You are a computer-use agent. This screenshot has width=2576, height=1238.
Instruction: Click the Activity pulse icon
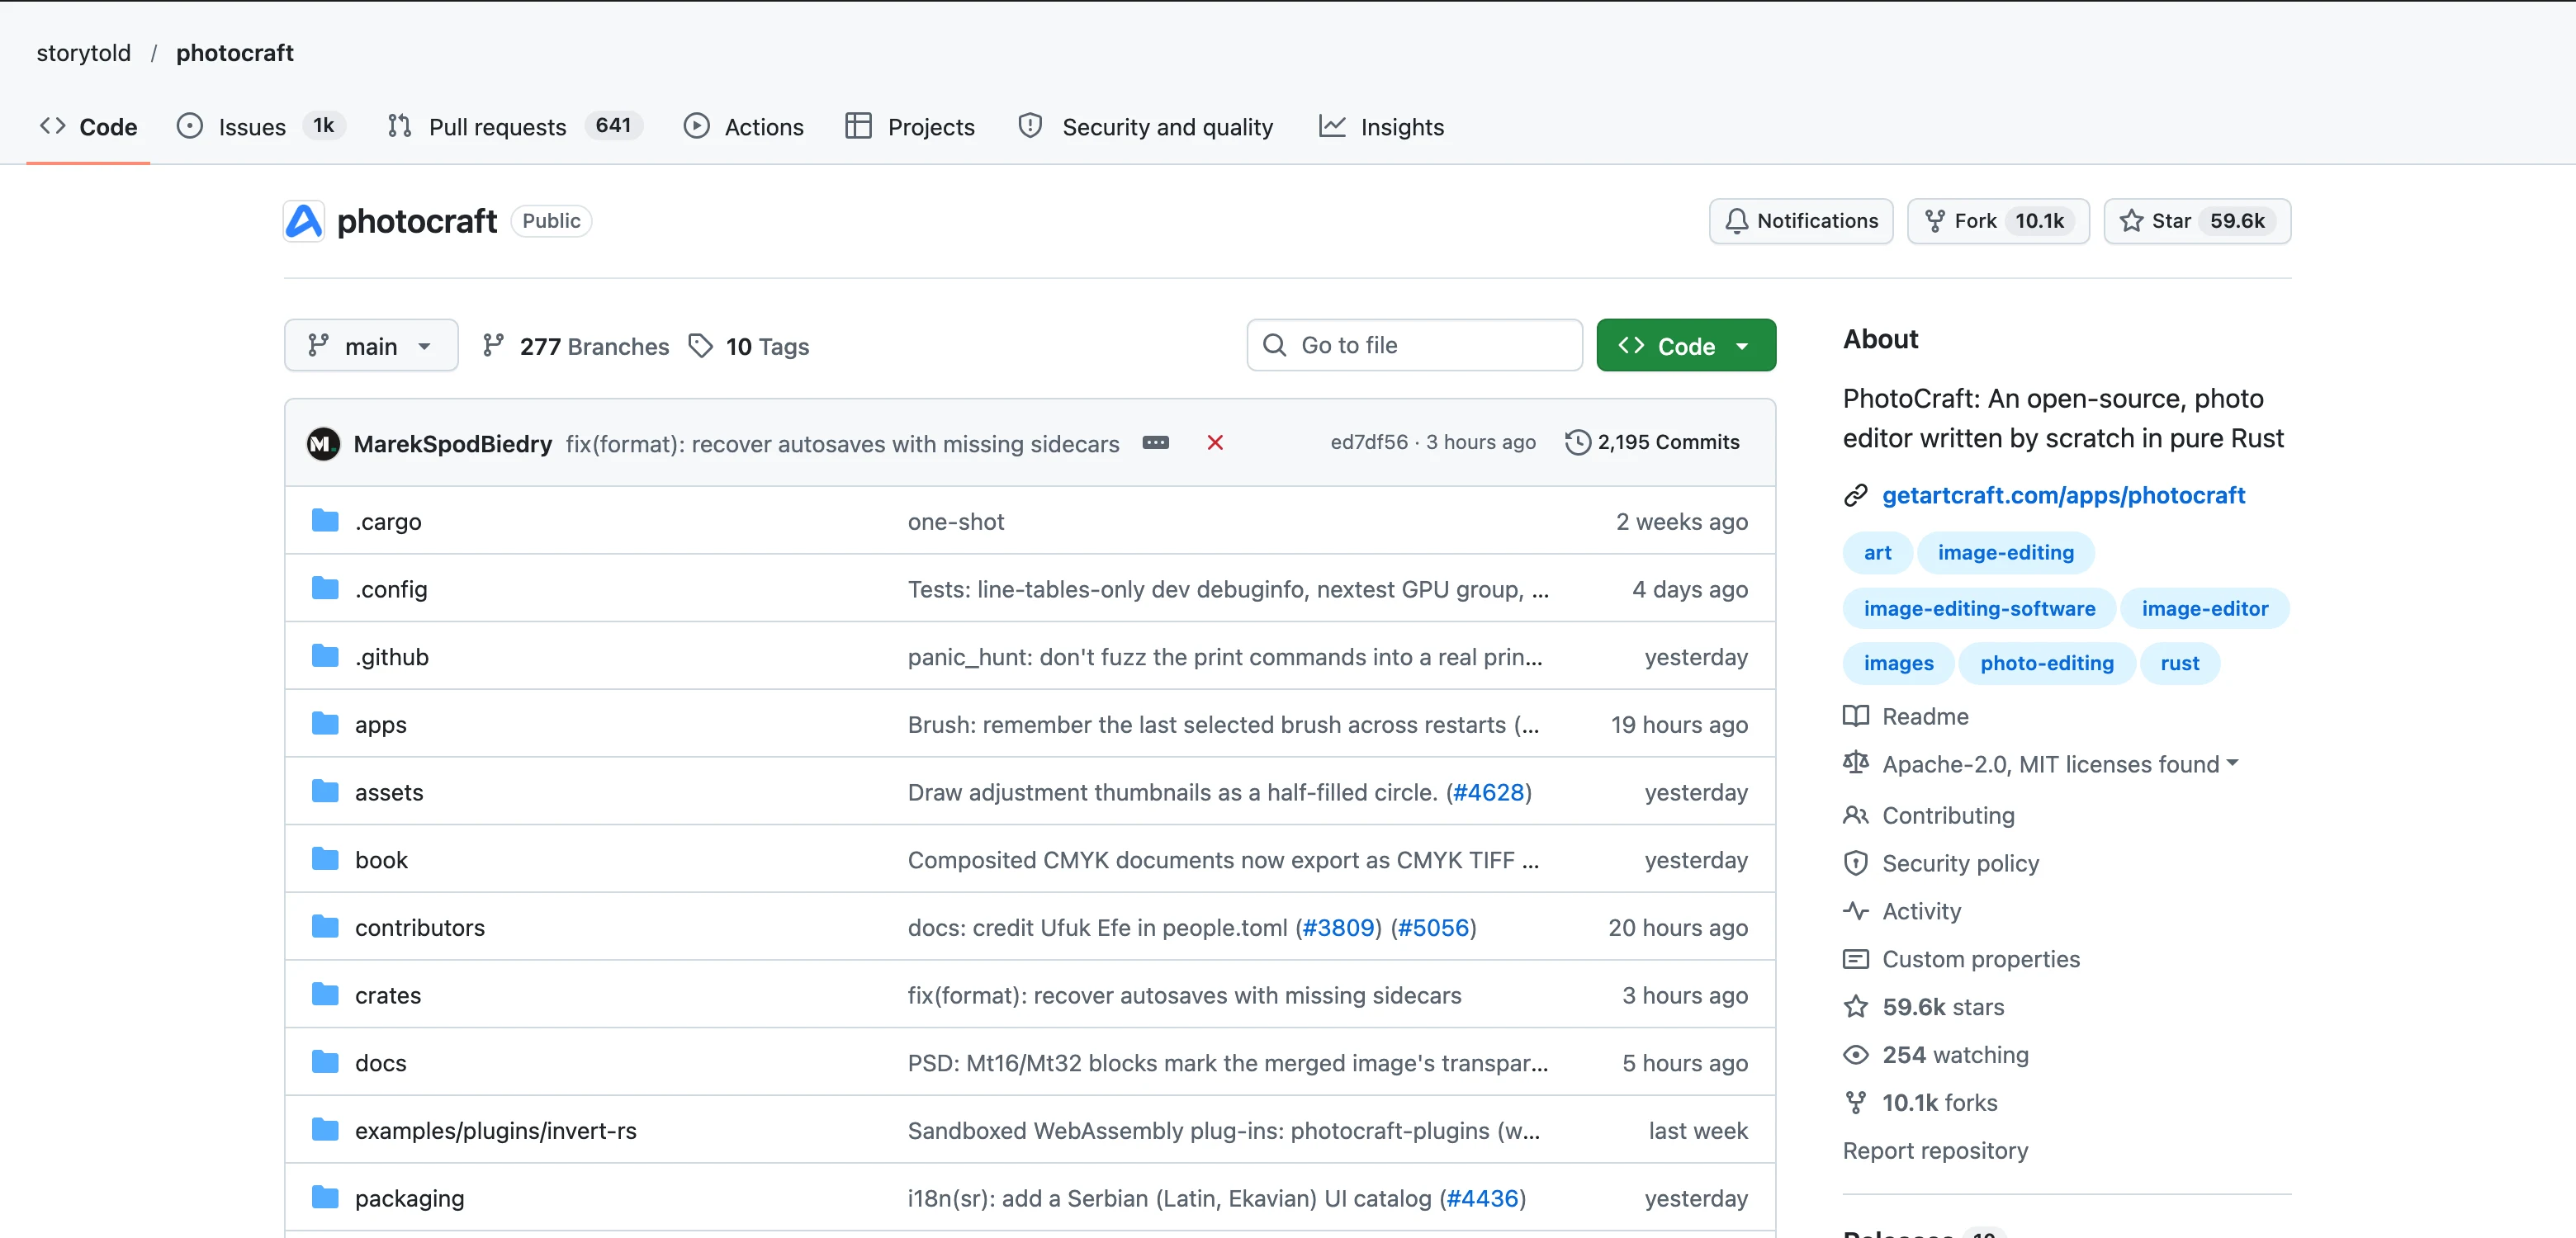[x=1856, y=911]
